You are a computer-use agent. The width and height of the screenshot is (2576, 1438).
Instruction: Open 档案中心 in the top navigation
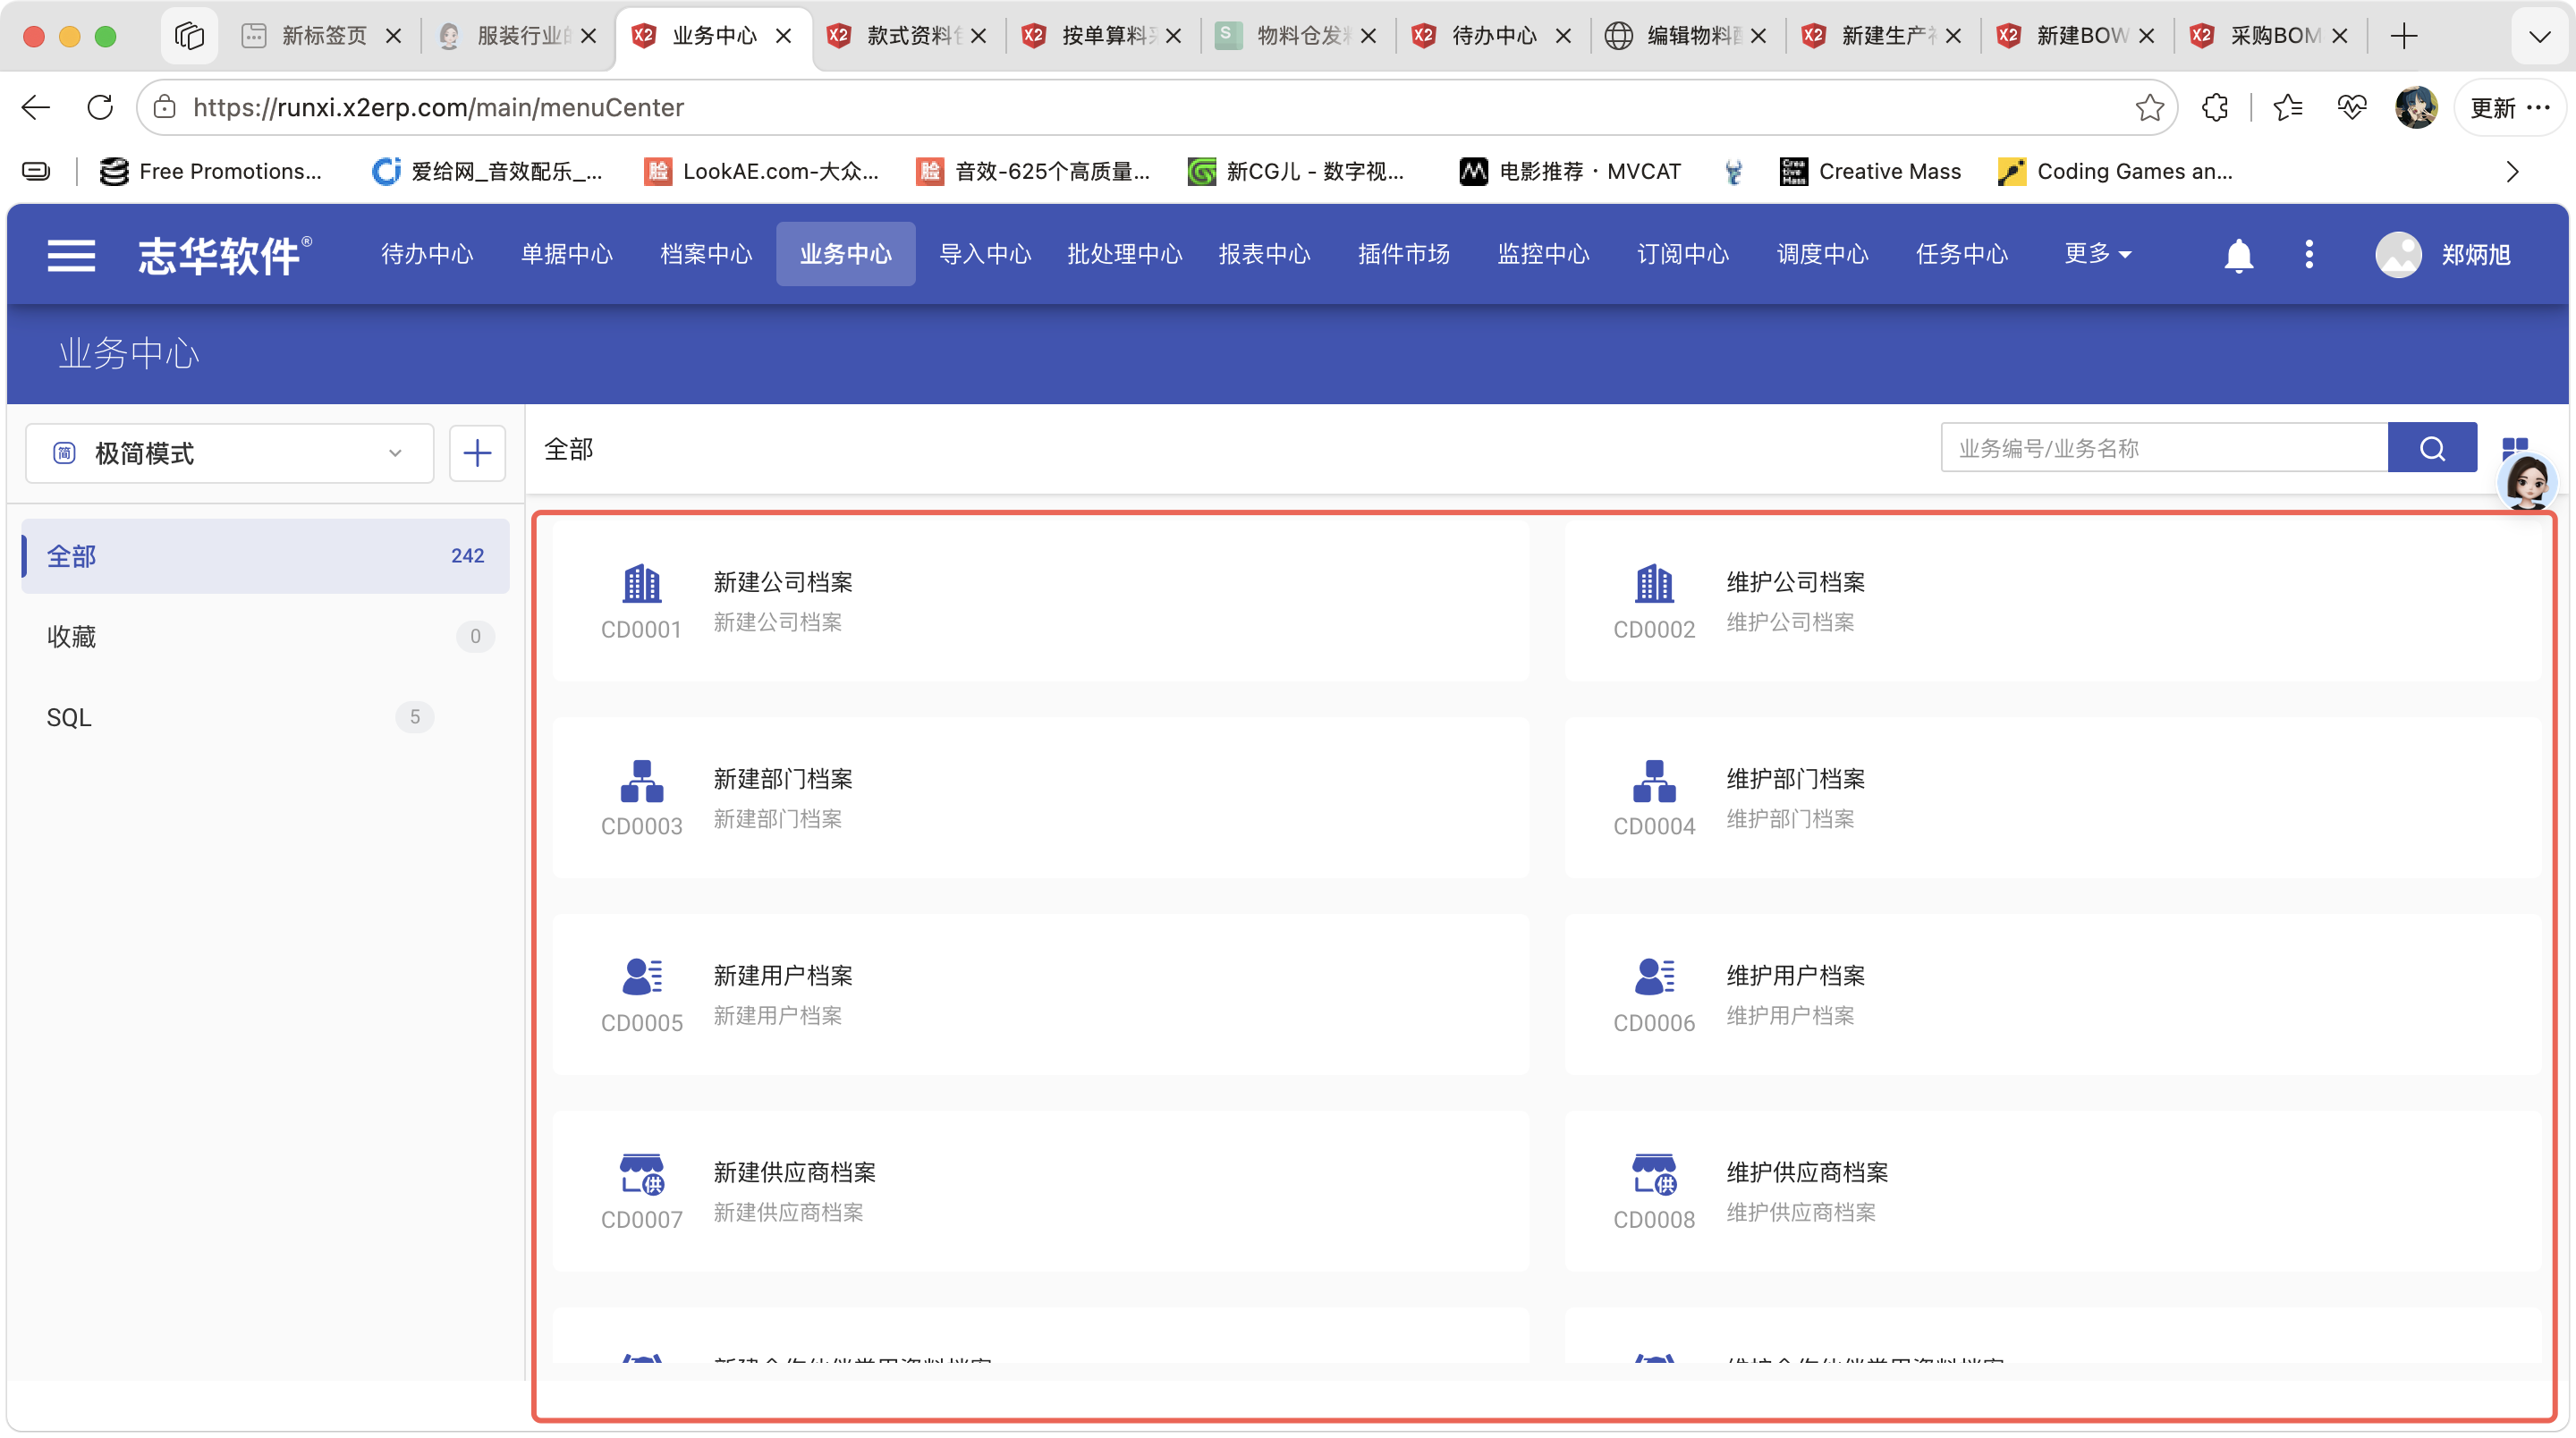pos(706,254)
